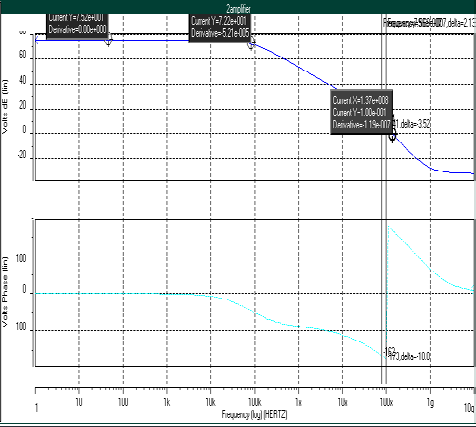Select the cursor marker near 100k on gain curve
The height and width of the screenshot is (427, 476).
point(252,44)
